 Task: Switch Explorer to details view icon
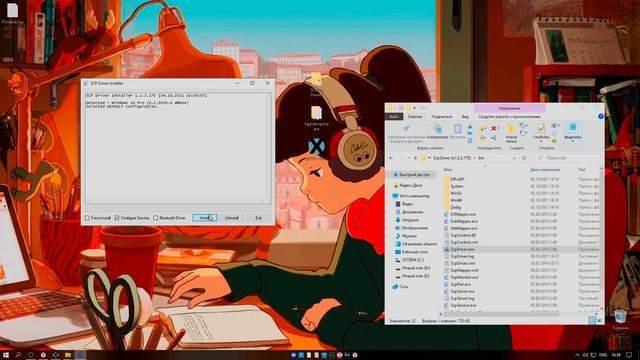[592, 321]
